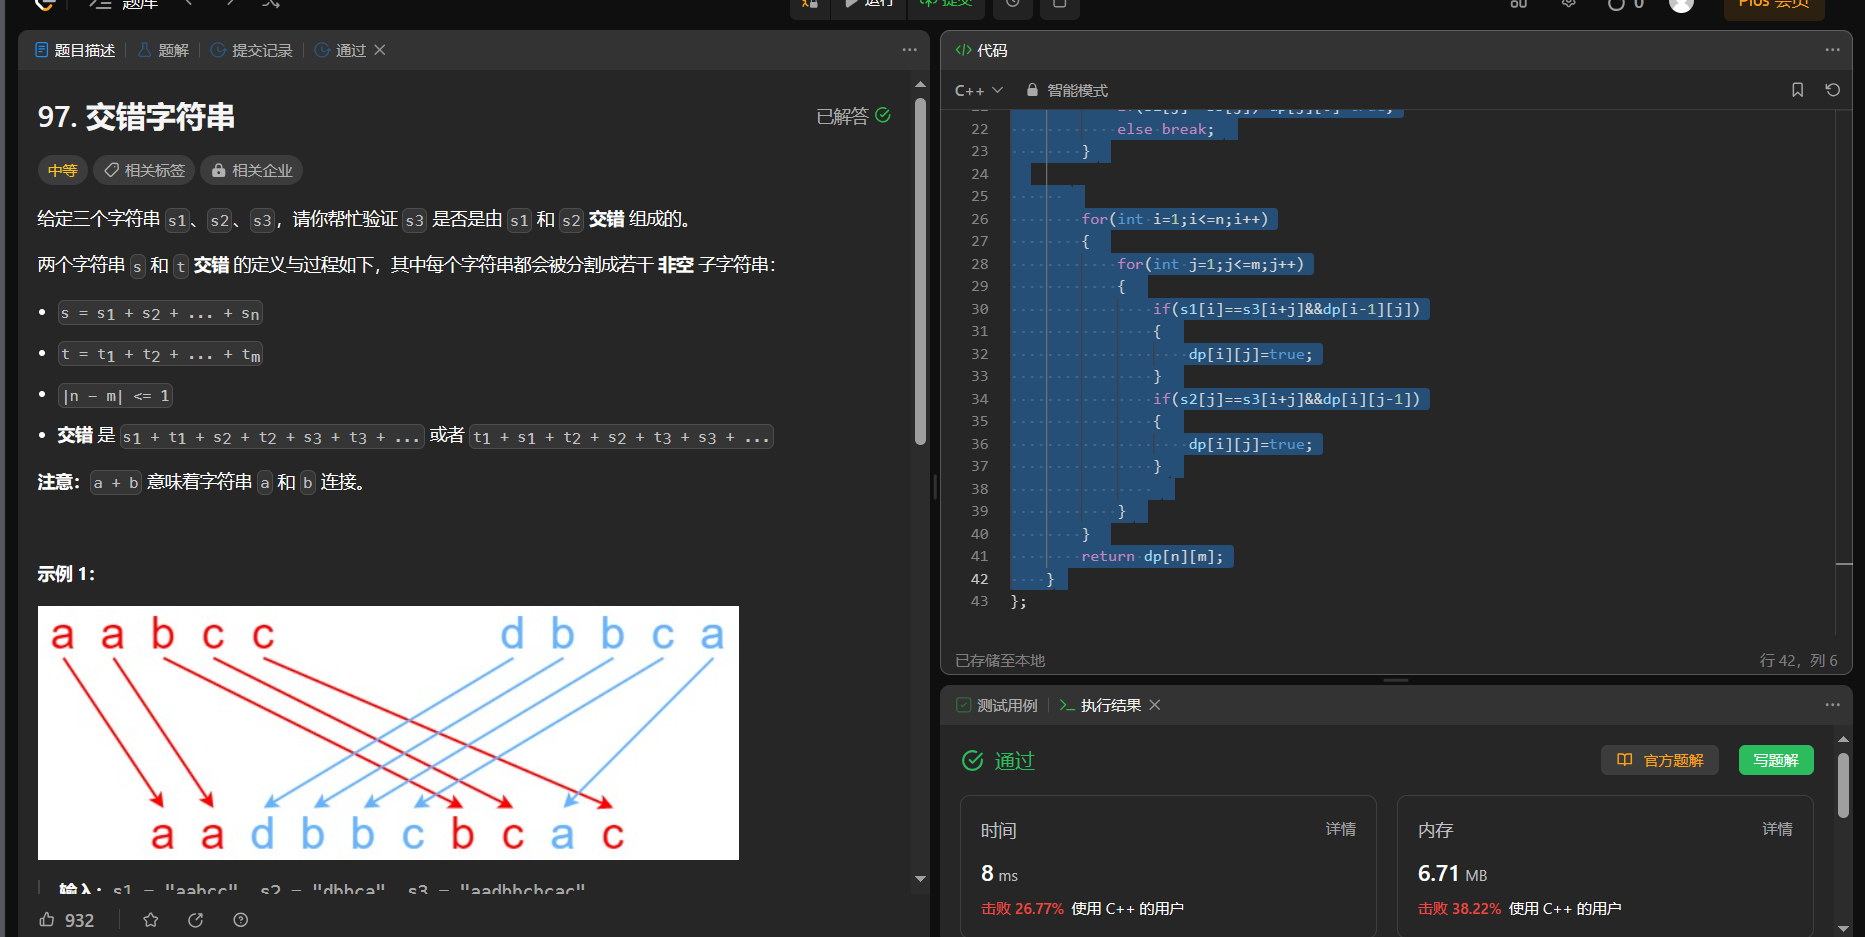Click 'else break;' on line 22
The height and width of the screenshot is (937, 1865).
(1165, 129)
